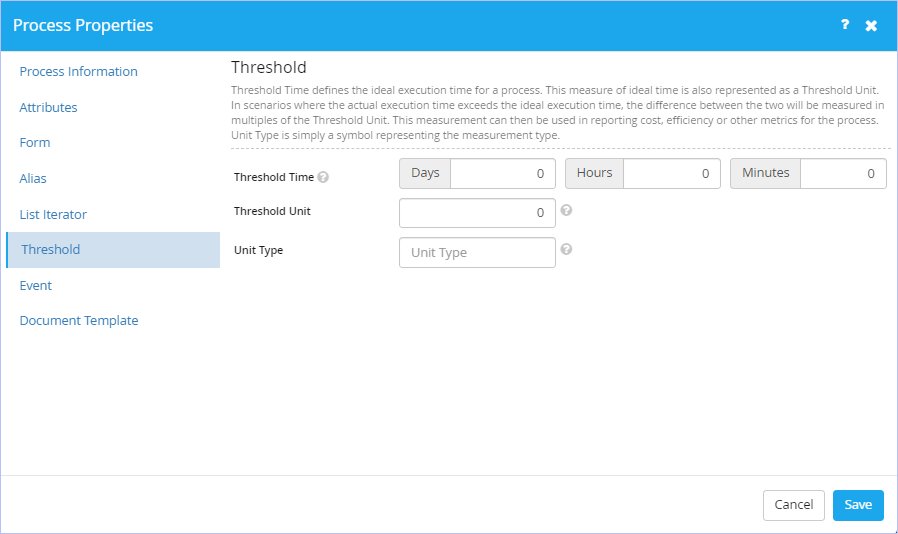898x534 pixels.
Task: Focus the Hours threshold input
Action: click(672, 174)
